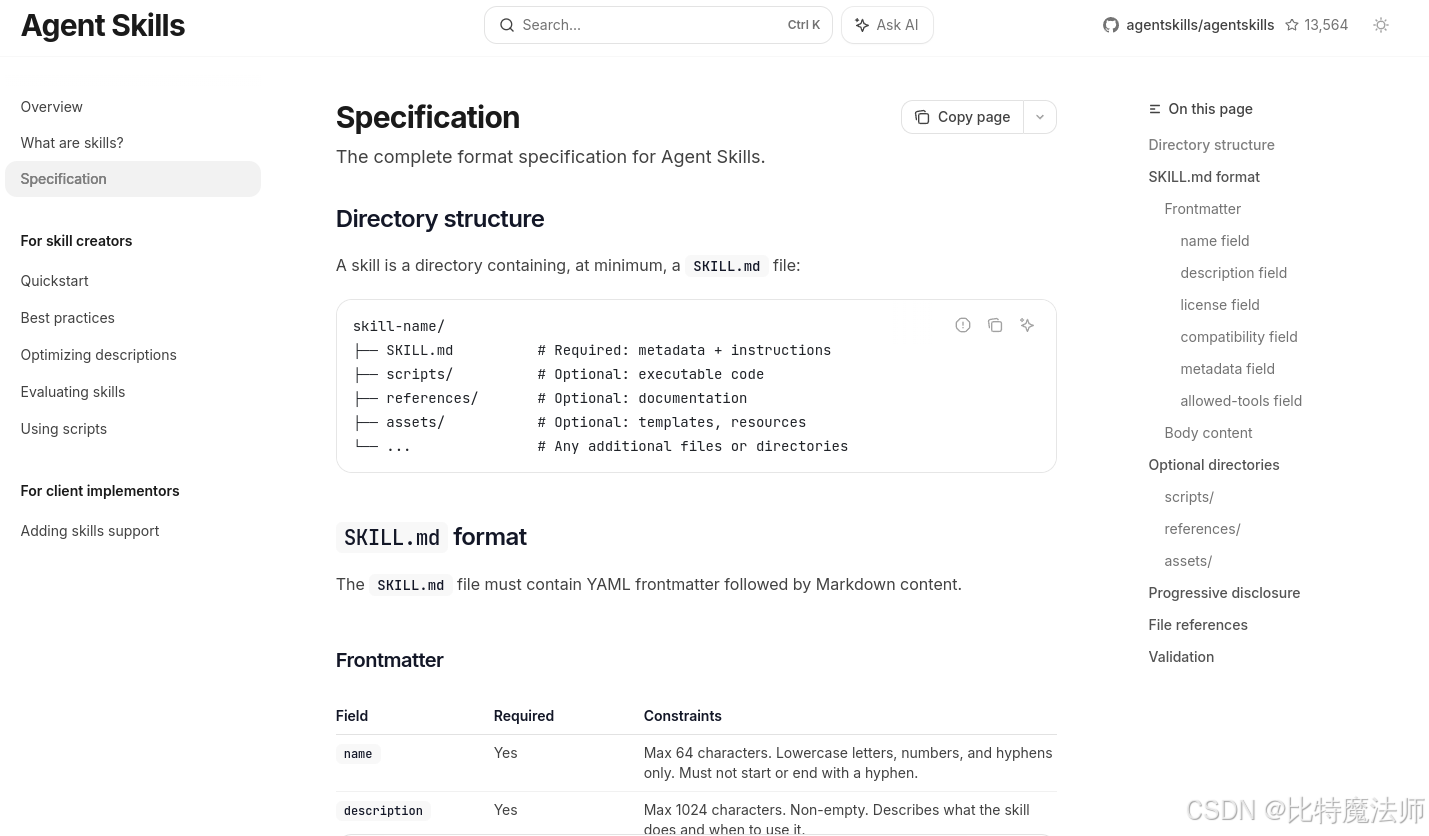The image size is (1429, 836).
Task: Expand the Copy page dropdown chevron
Action: pyautogui.click(x=1040, y=117)
